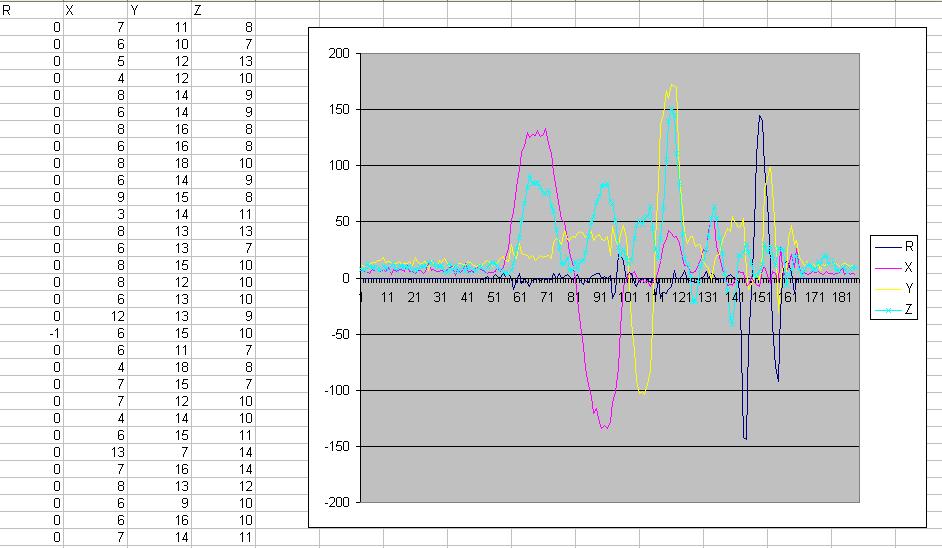
Task: Click the 150 label on the vertical axis
Action: coord(339,109)
